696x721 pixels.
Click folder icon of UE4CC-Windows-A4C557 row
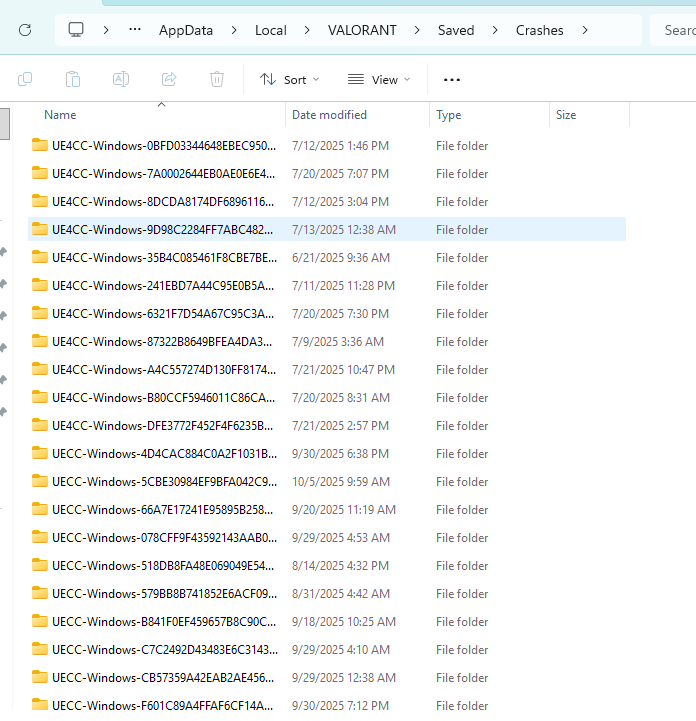pos(40,369)
